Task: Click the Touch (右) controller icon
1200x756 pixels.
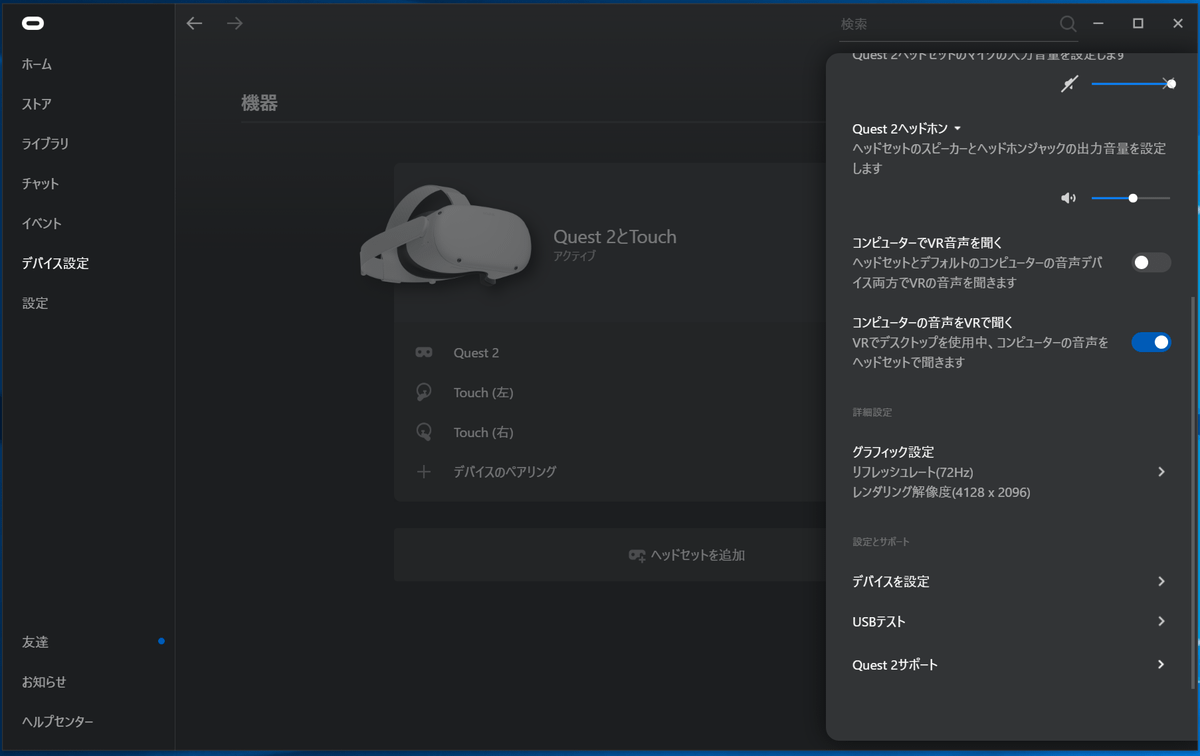Action: [x=424, y=432]
